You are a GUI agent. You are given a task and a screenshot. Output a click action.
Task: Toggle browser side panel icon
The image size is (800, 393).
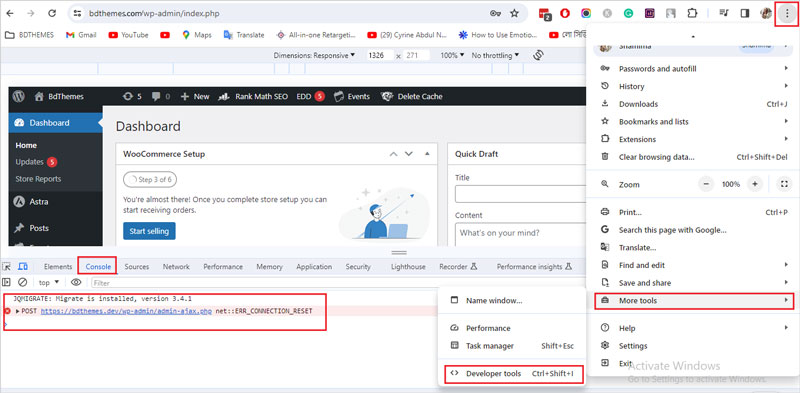click(745, 14)
